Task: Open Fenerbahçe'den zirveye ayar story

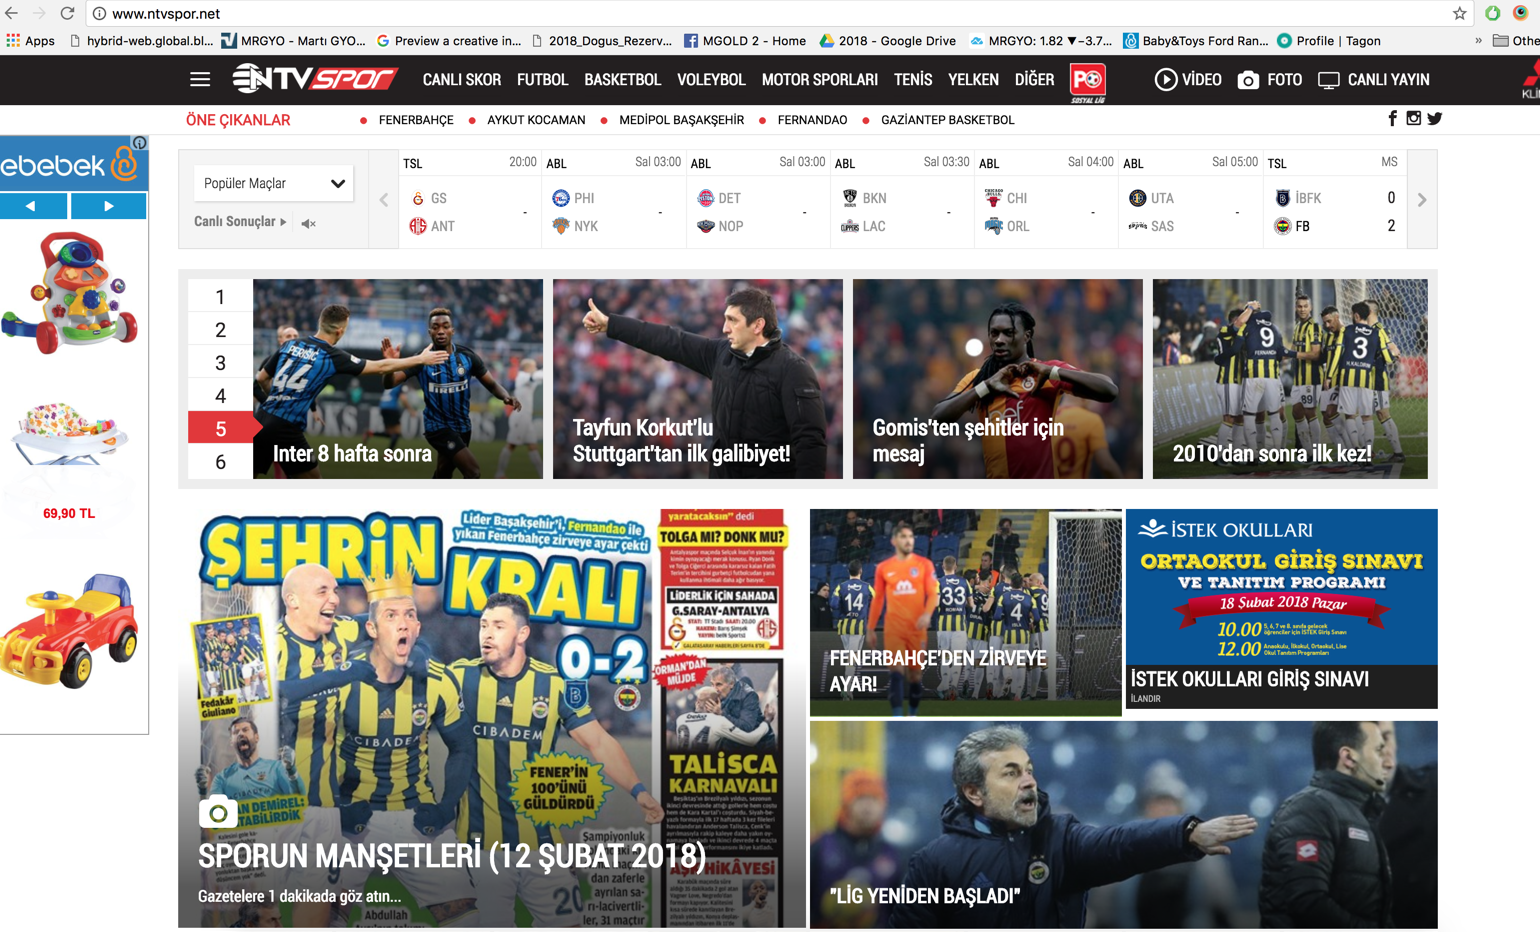Action: coord(966,612)
